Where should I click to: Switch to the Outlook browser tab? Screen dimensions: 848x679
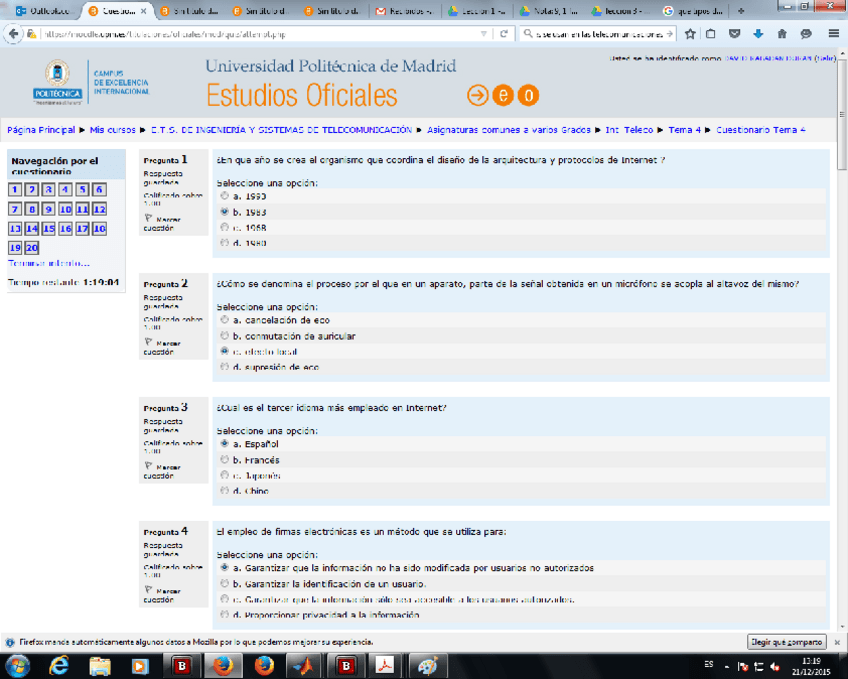43,11
